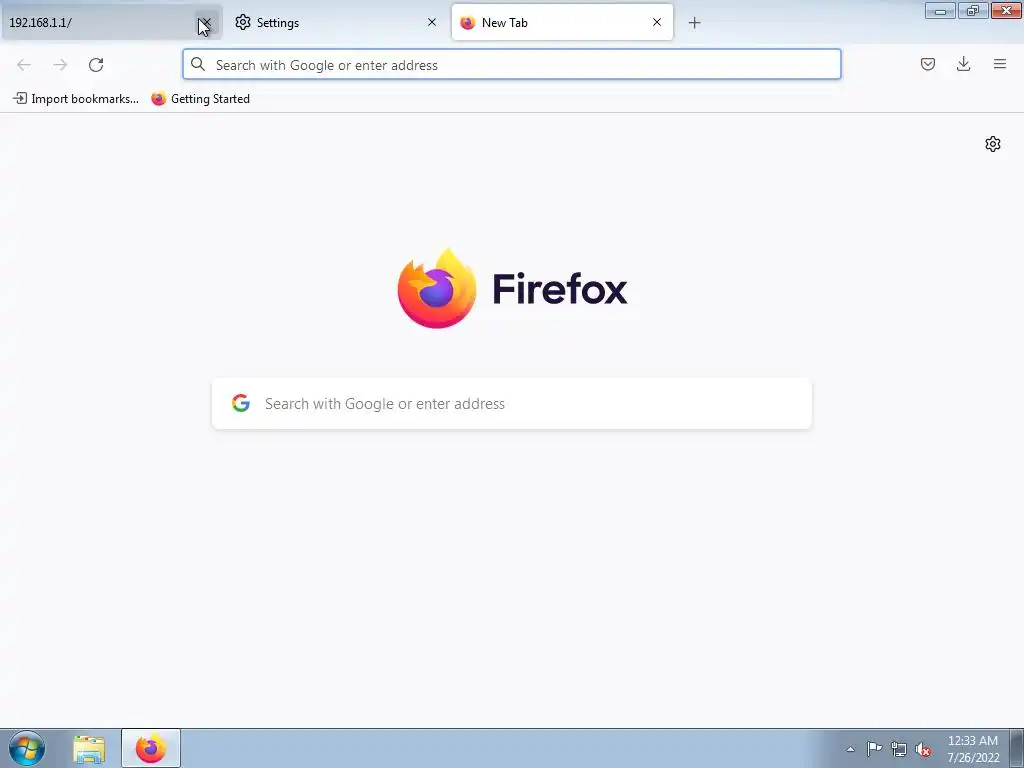
Task: Open a new tab with plus button
Action: pyautogui.click(x=694, y=23)
